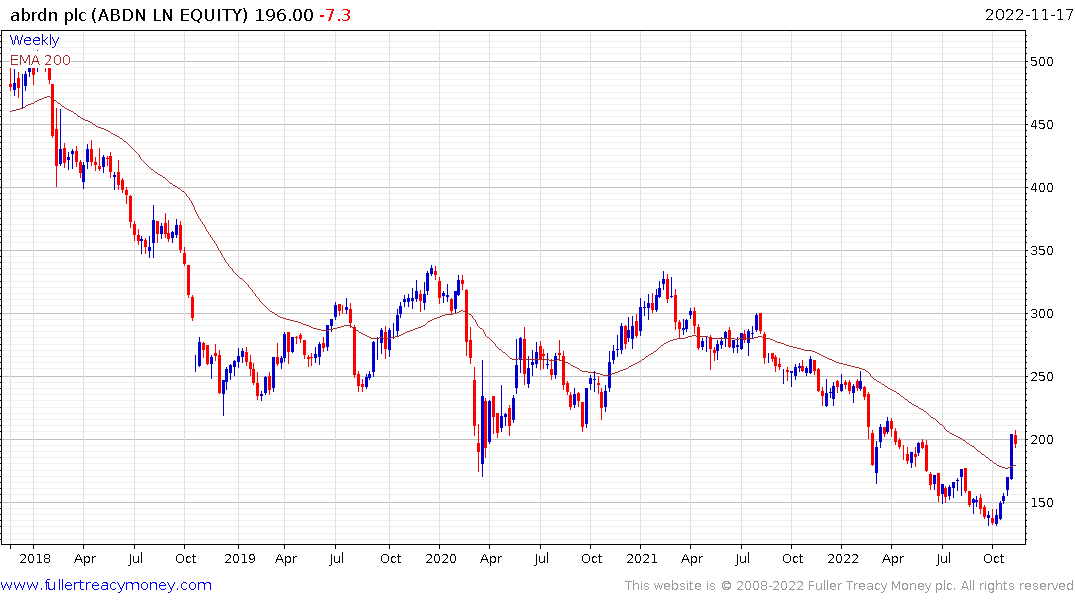Click the copyright notice text
Viewport: 1075px width, 600px height.
[849, 586]
